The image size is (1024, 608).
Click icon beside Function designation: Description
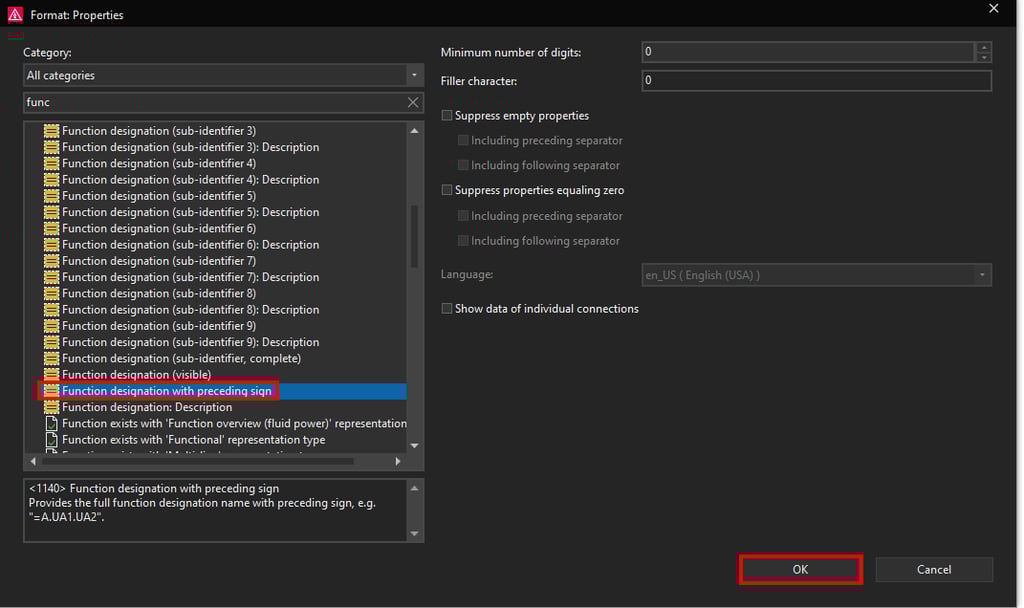[51, 407]
